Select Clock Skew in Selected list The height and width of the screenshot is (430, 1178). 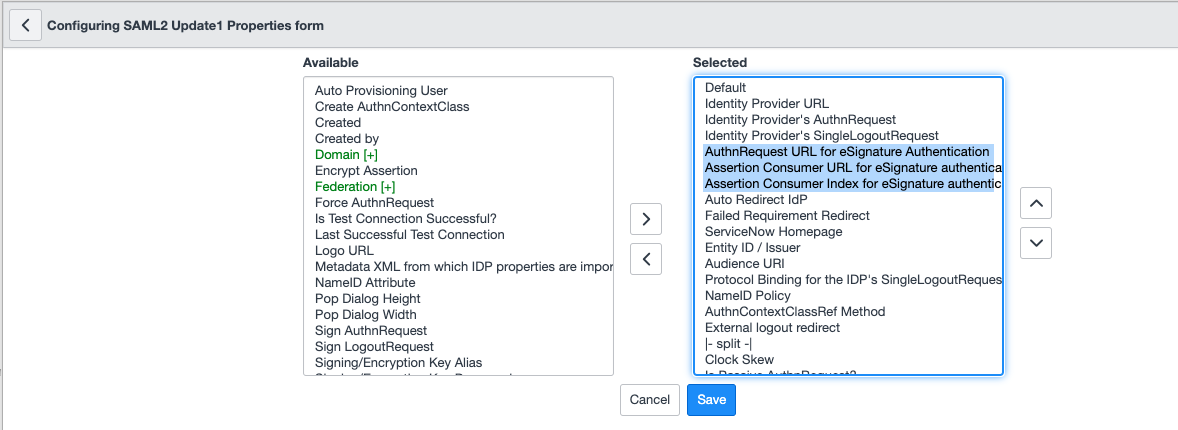739,360
